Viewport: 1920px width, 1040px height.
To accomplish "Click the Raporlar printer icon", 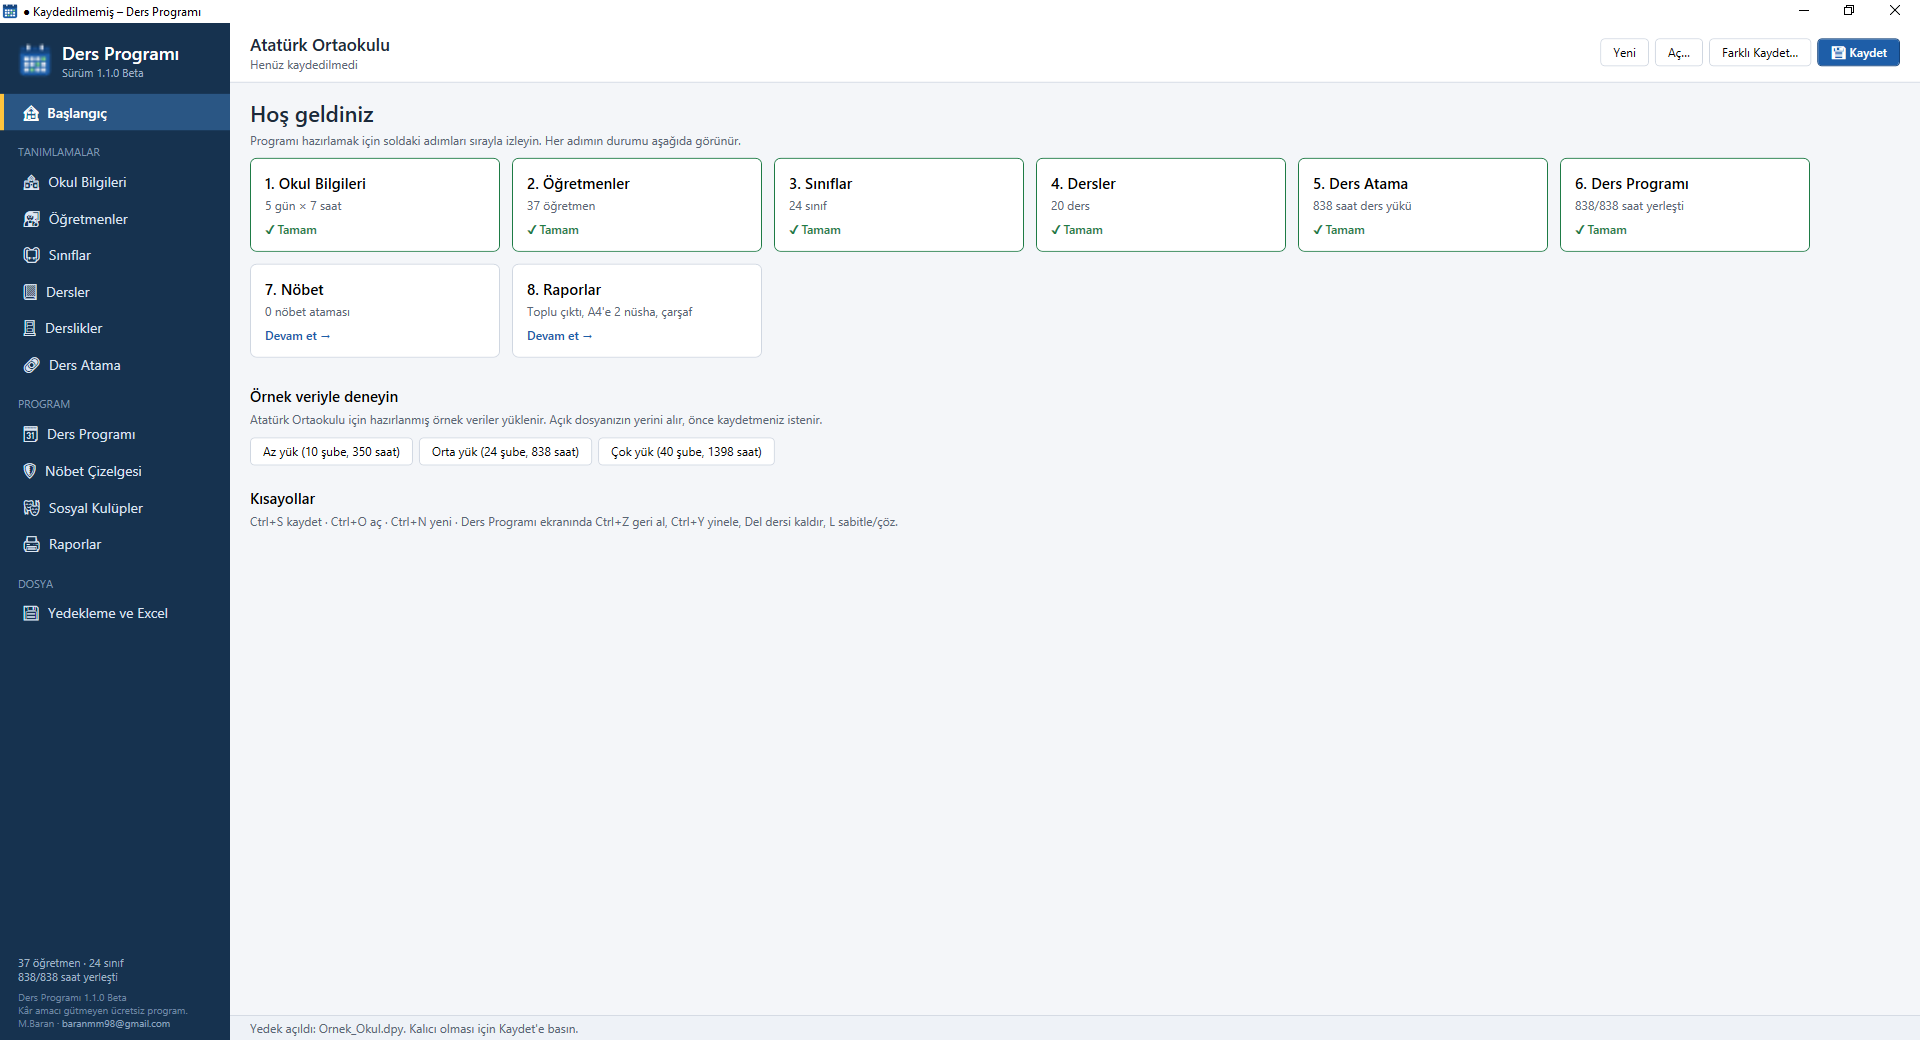I will pyautogui.click(x=31, y=544).
